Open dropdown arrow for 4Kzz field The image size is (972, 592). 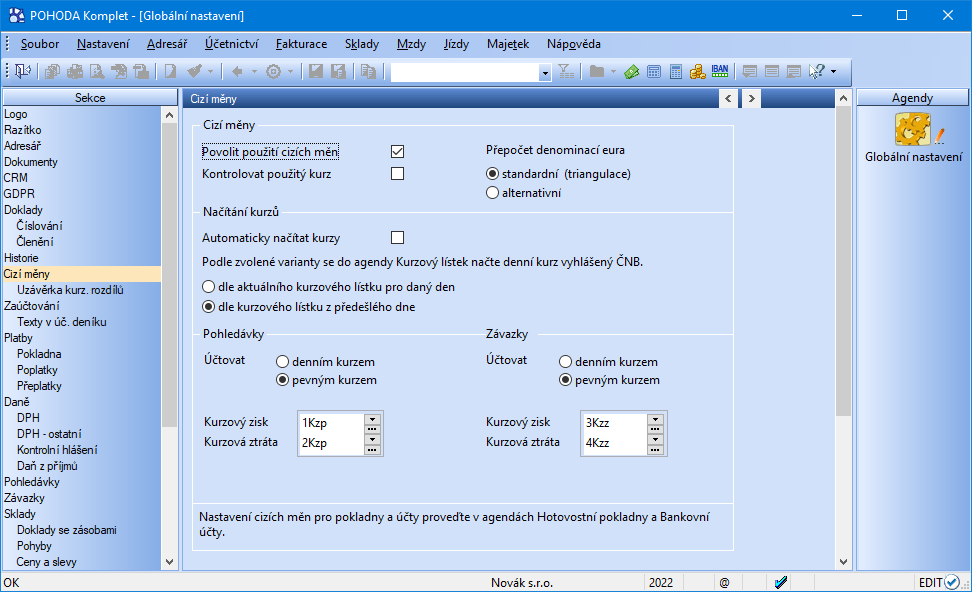pos(655,439)
